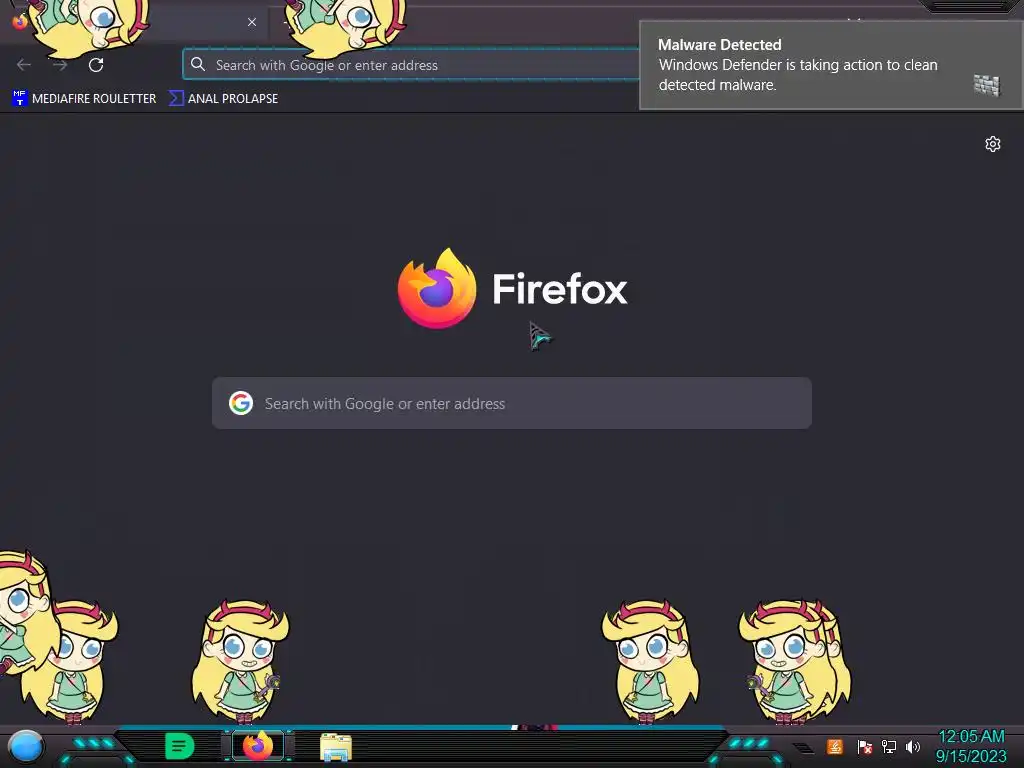This screenshot has width=1024, height=768.
Task: Focus the top address bar field
Action: (411, 65)
